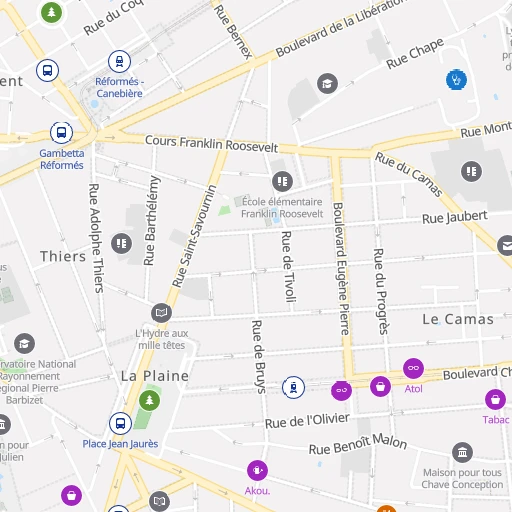Open the purple shopping basket icon left of Atol

tap(380, 387)
